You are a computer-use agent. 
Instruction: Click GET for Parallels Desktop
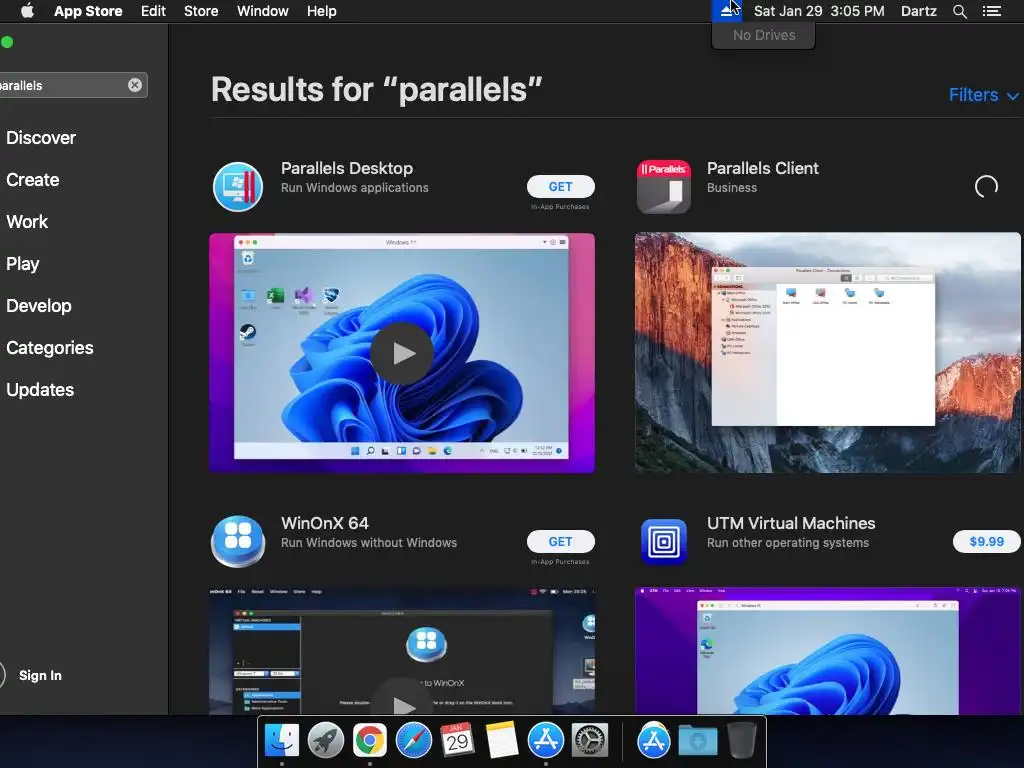coord(560,187)
